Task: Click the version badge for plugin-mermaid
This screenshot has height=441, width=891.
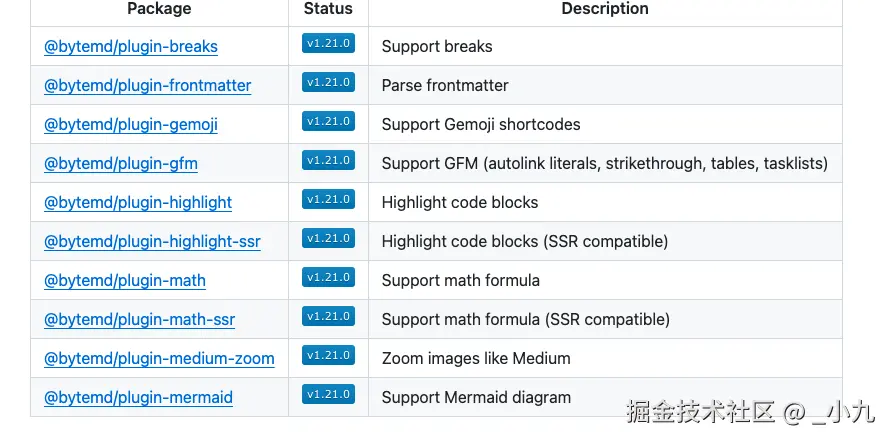Action: [328, 395]
